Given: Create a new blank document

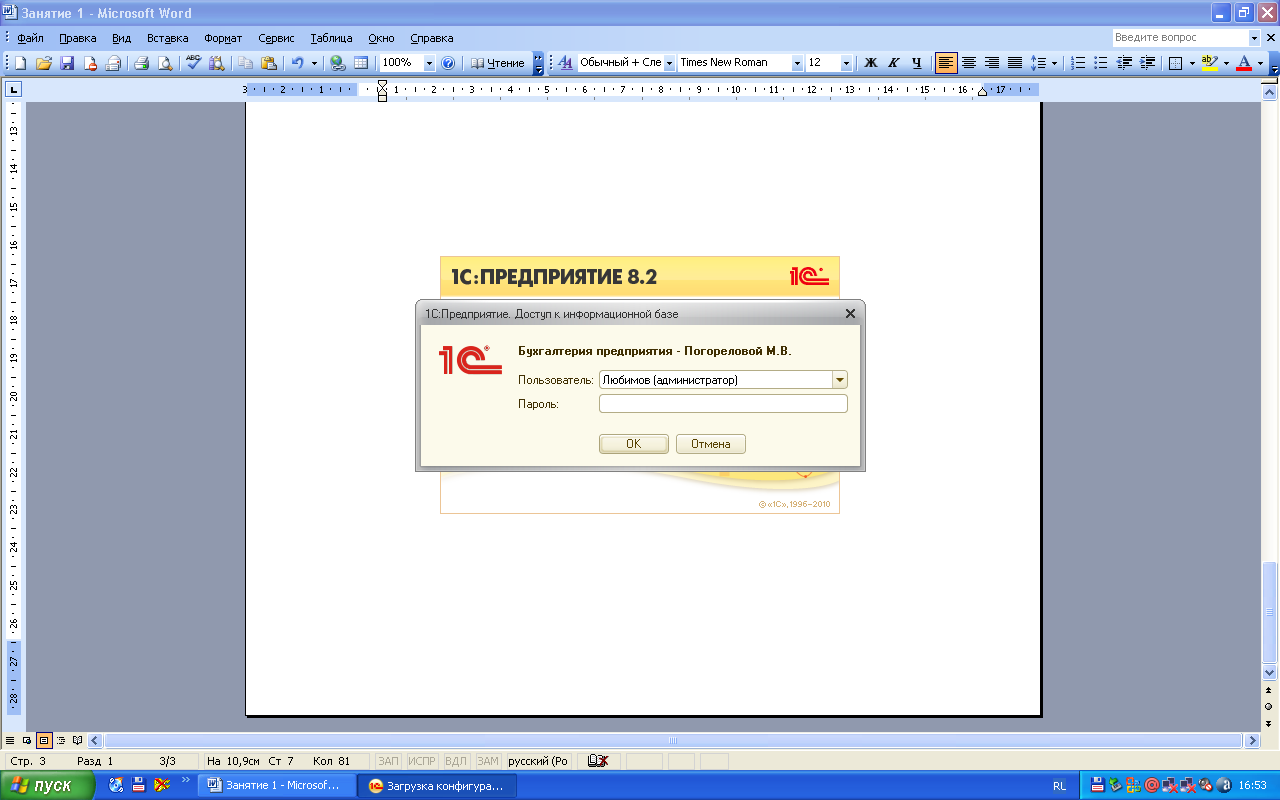Looking at the screenshot, I should pos(20,63).
